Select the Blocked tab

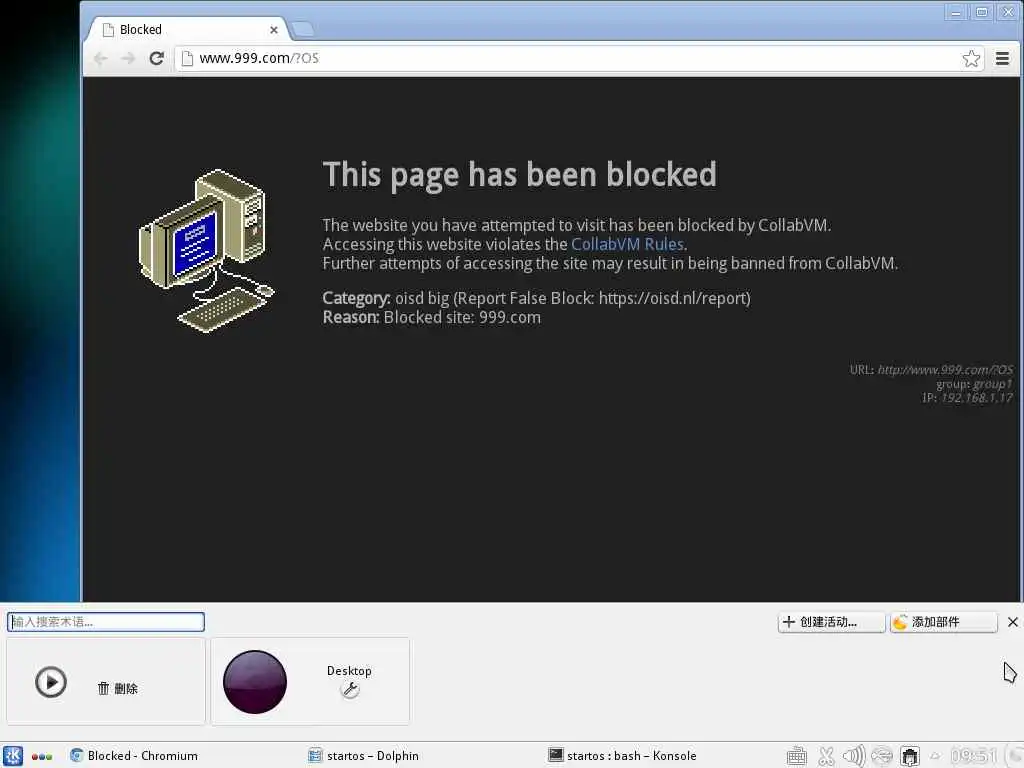189,29
